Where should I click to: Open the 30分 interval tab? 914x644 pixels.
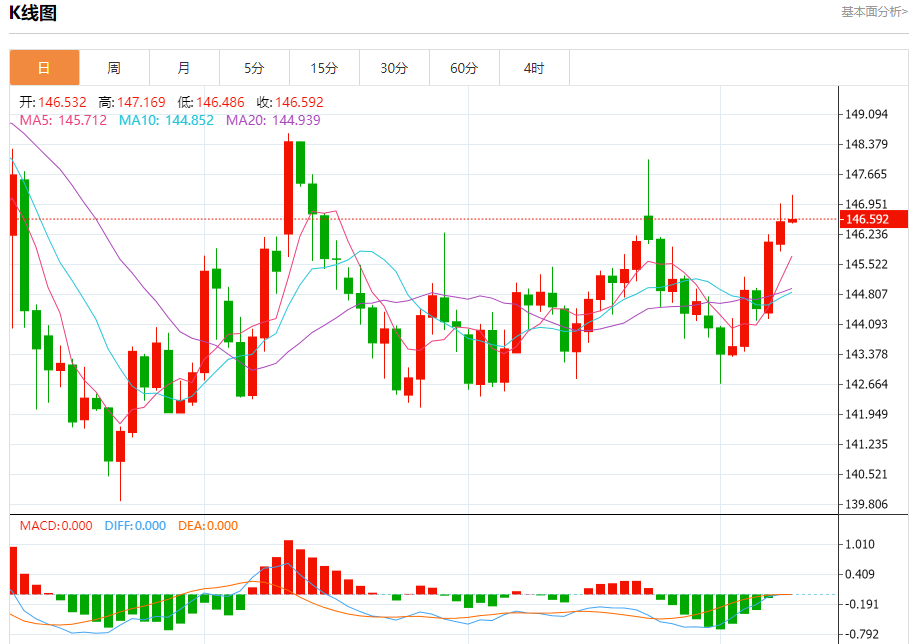(x=394, y=68)
